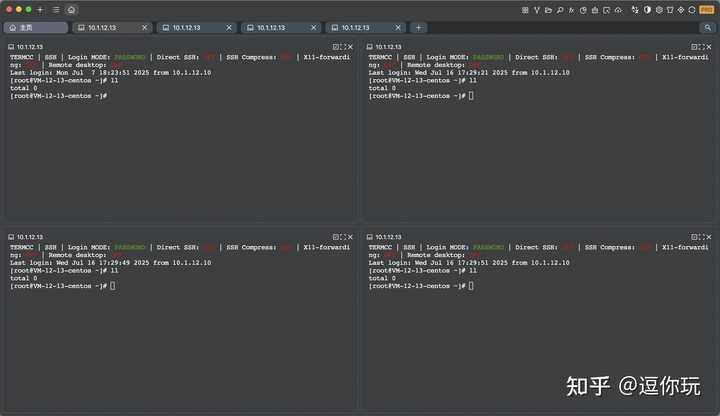This screenshot has width=720, height=416.
Task: Click the pop-out icon in the Mon Jul 7 login pane
Action: [336, 47]
